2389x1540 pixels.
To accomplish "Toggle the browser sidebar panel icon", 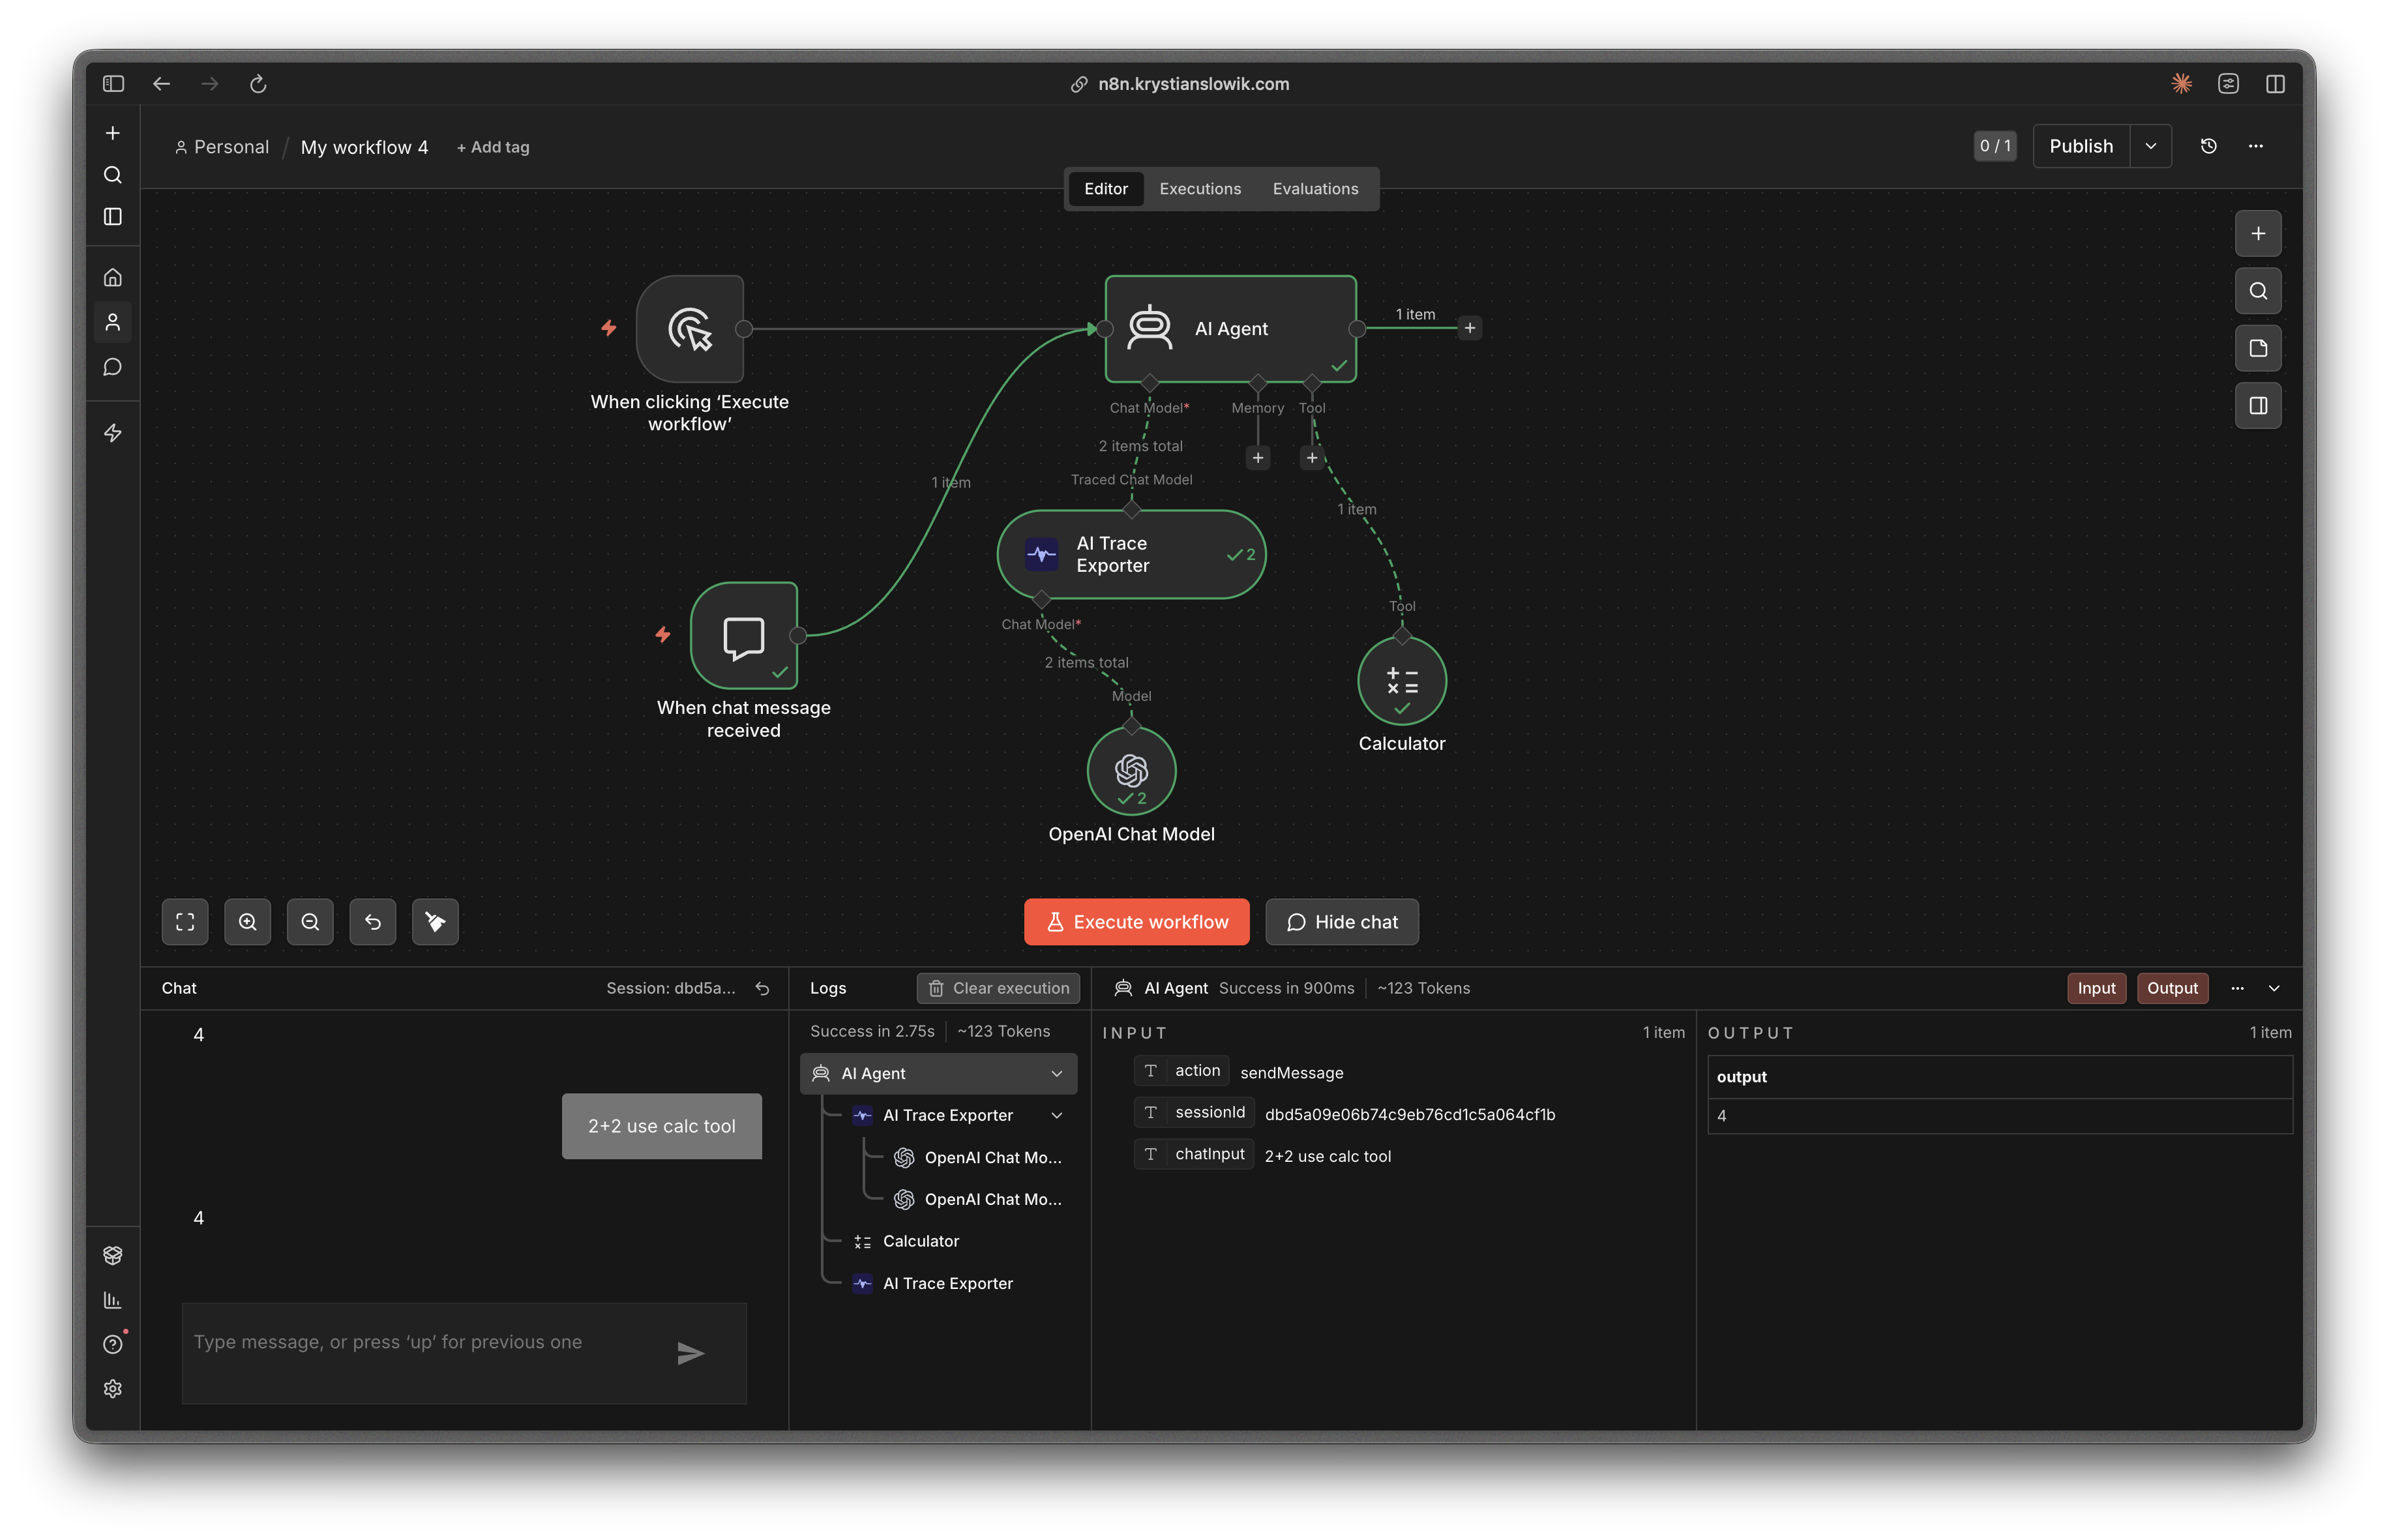I will [x=113, y=84].
